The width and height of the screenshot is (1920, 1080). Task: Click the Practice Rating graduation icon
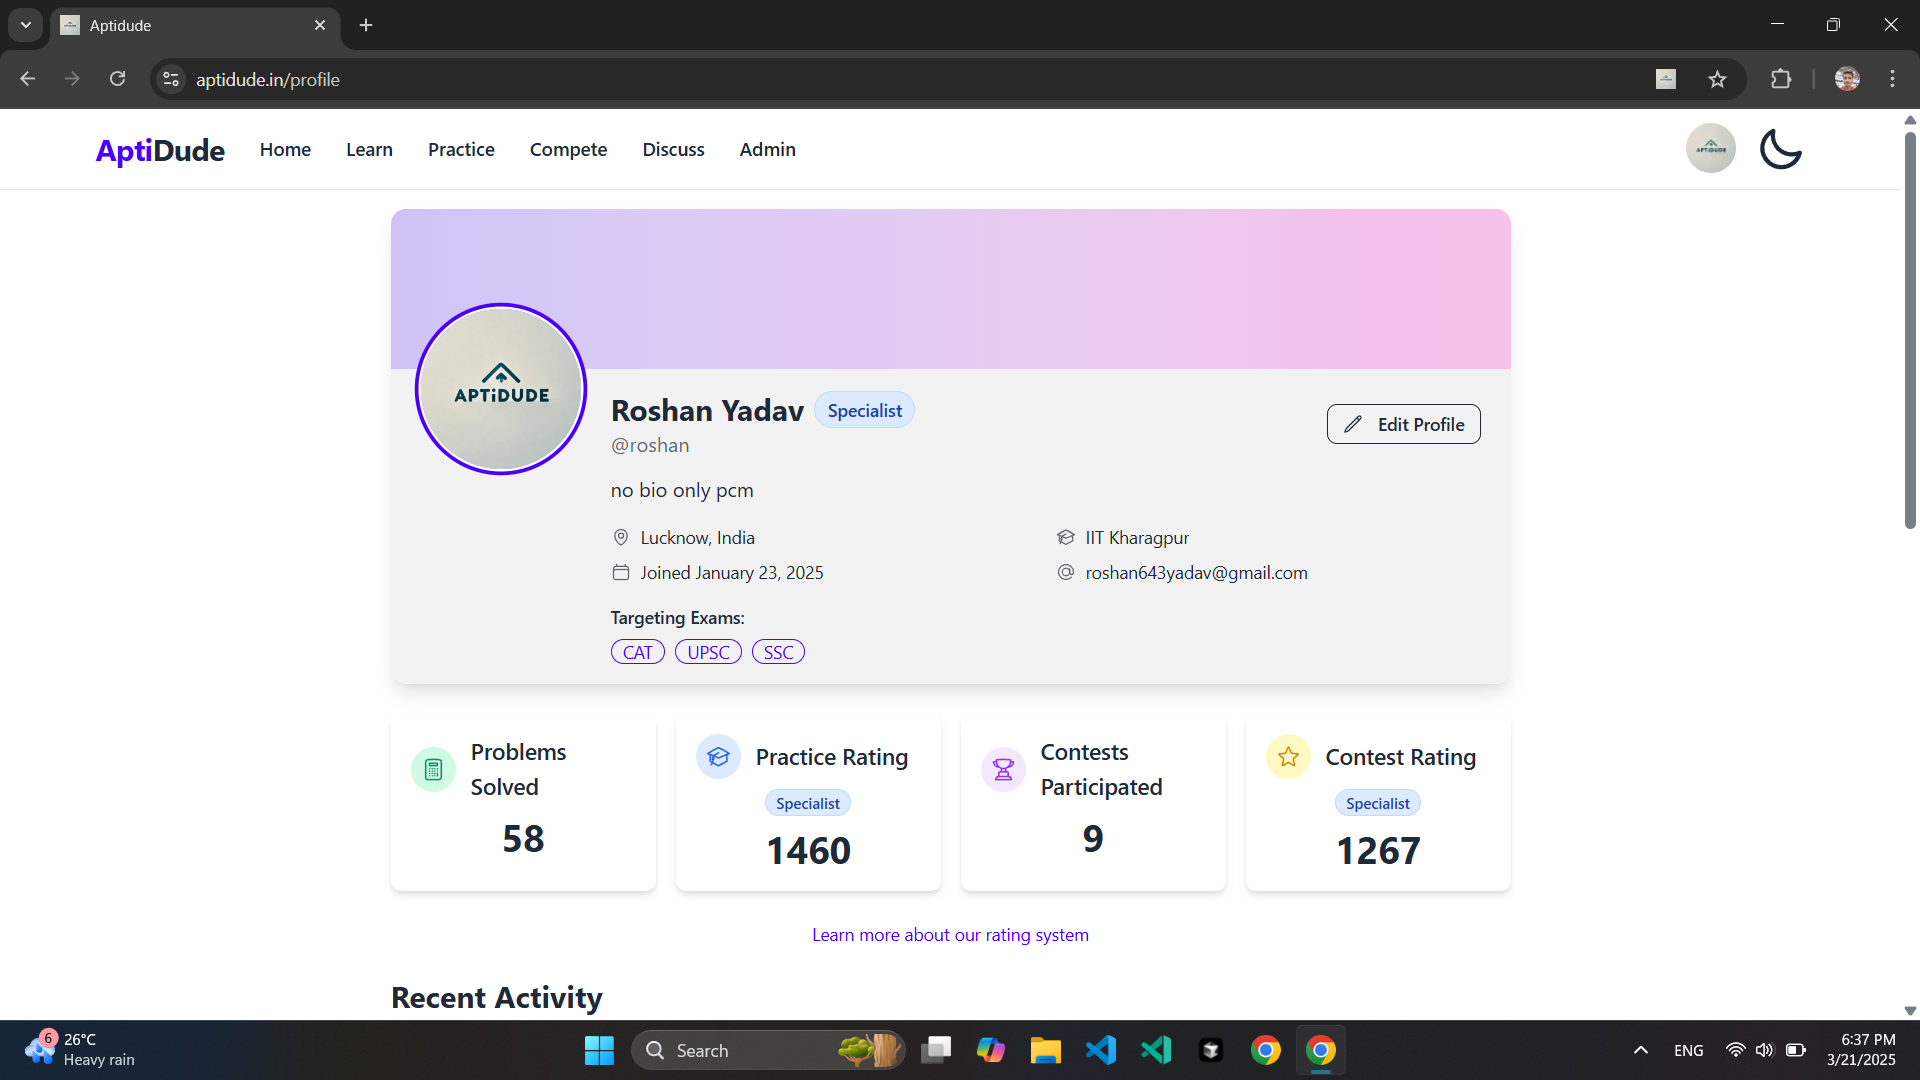(x=718, y=757)
